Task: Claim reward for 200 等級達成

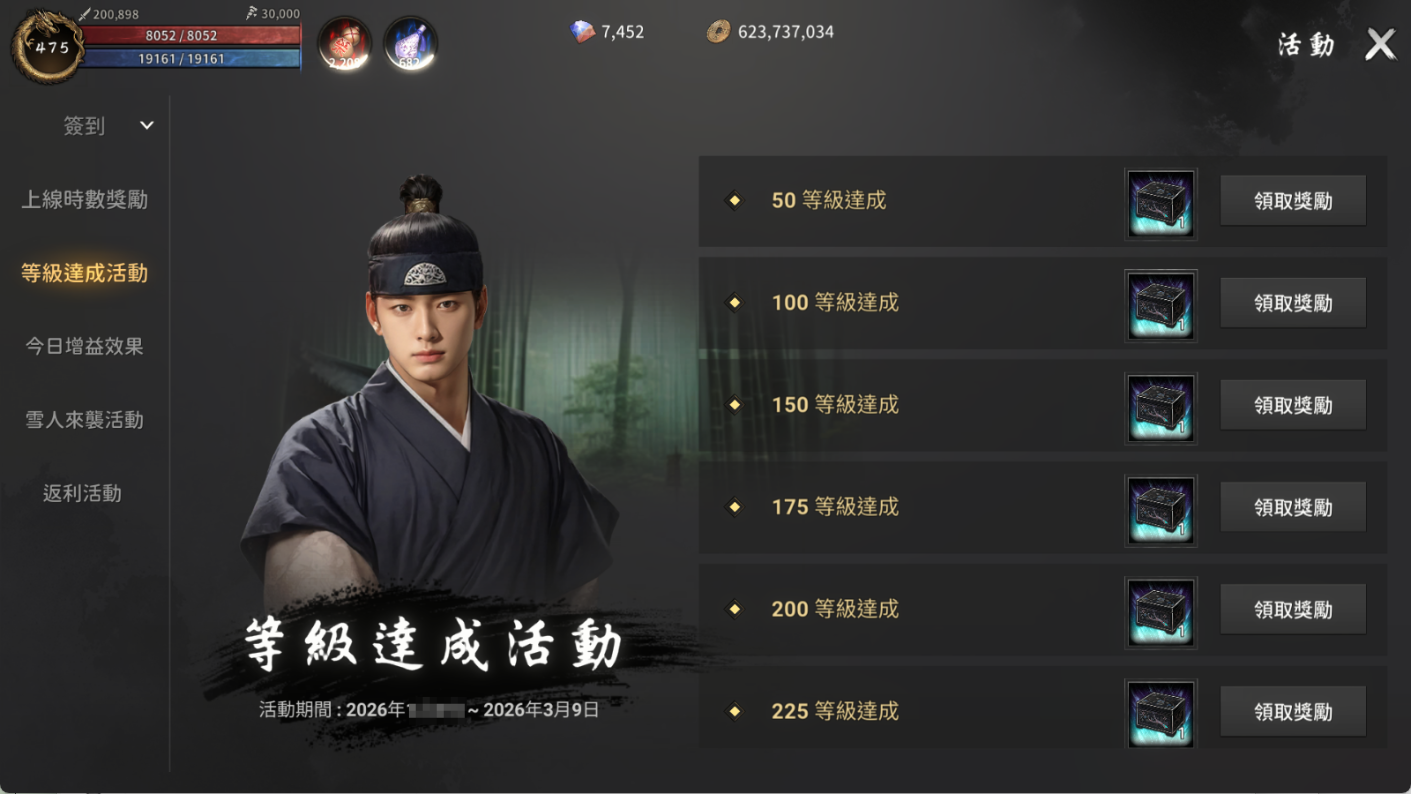Action: pos(1293,609)
